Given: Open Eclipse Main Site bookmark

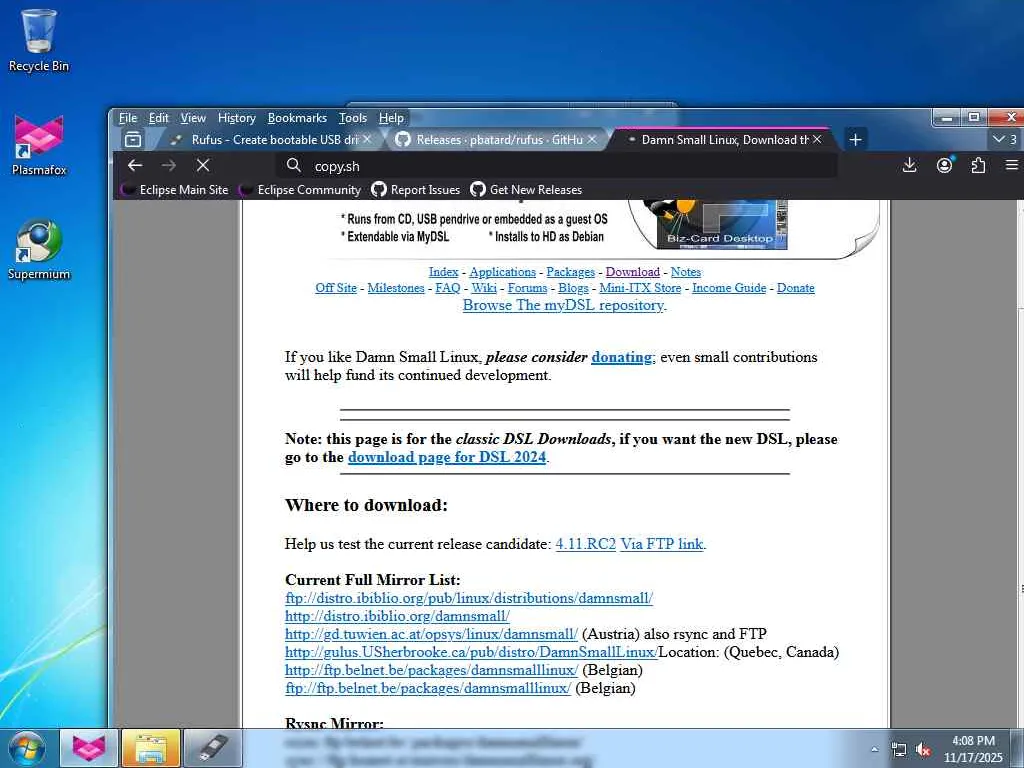Looking at the screenshot, I should (175, 190).
